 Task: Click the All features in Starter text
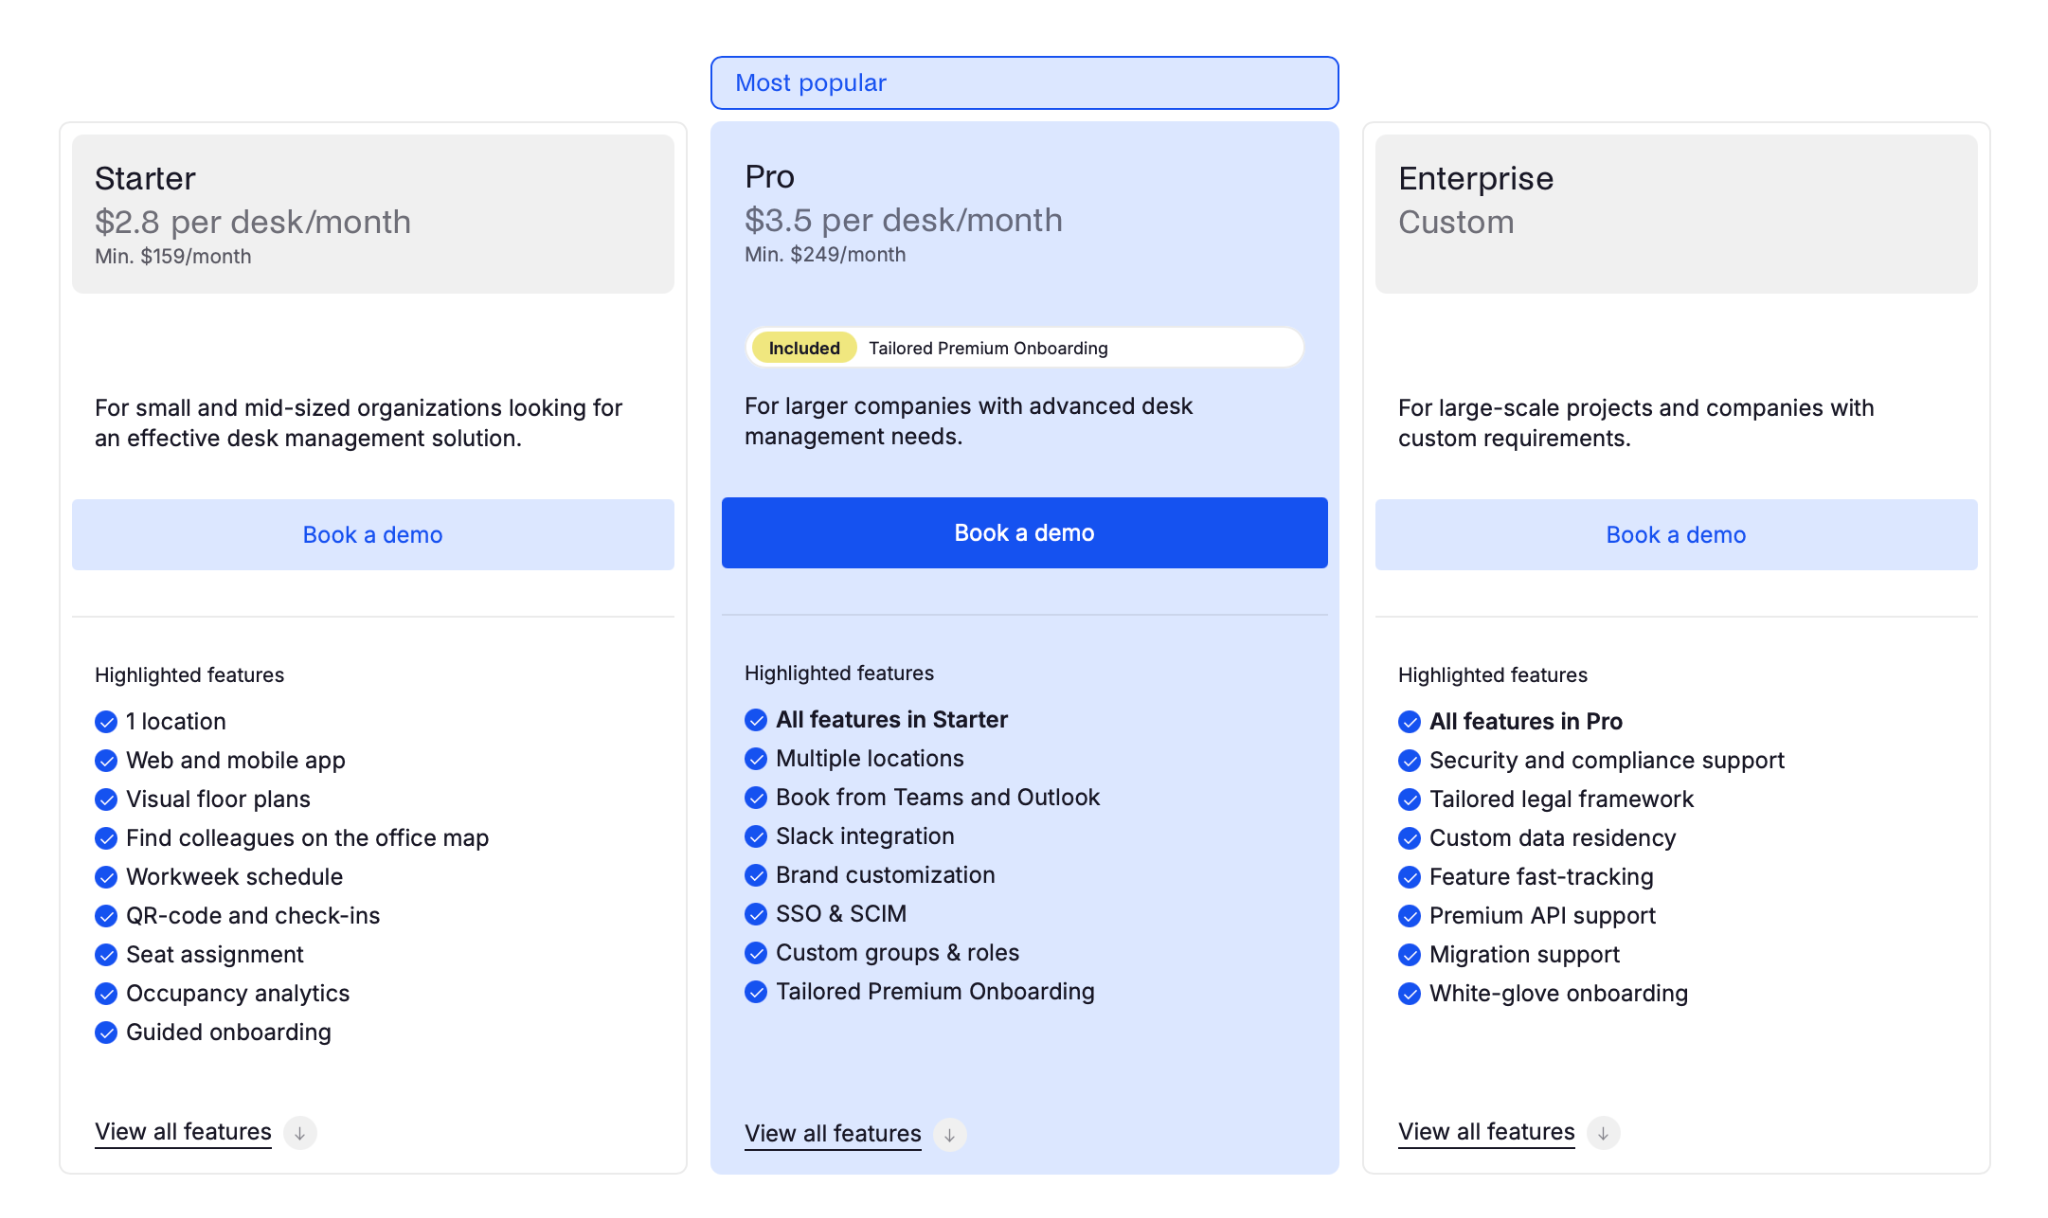tap(891, 720)
